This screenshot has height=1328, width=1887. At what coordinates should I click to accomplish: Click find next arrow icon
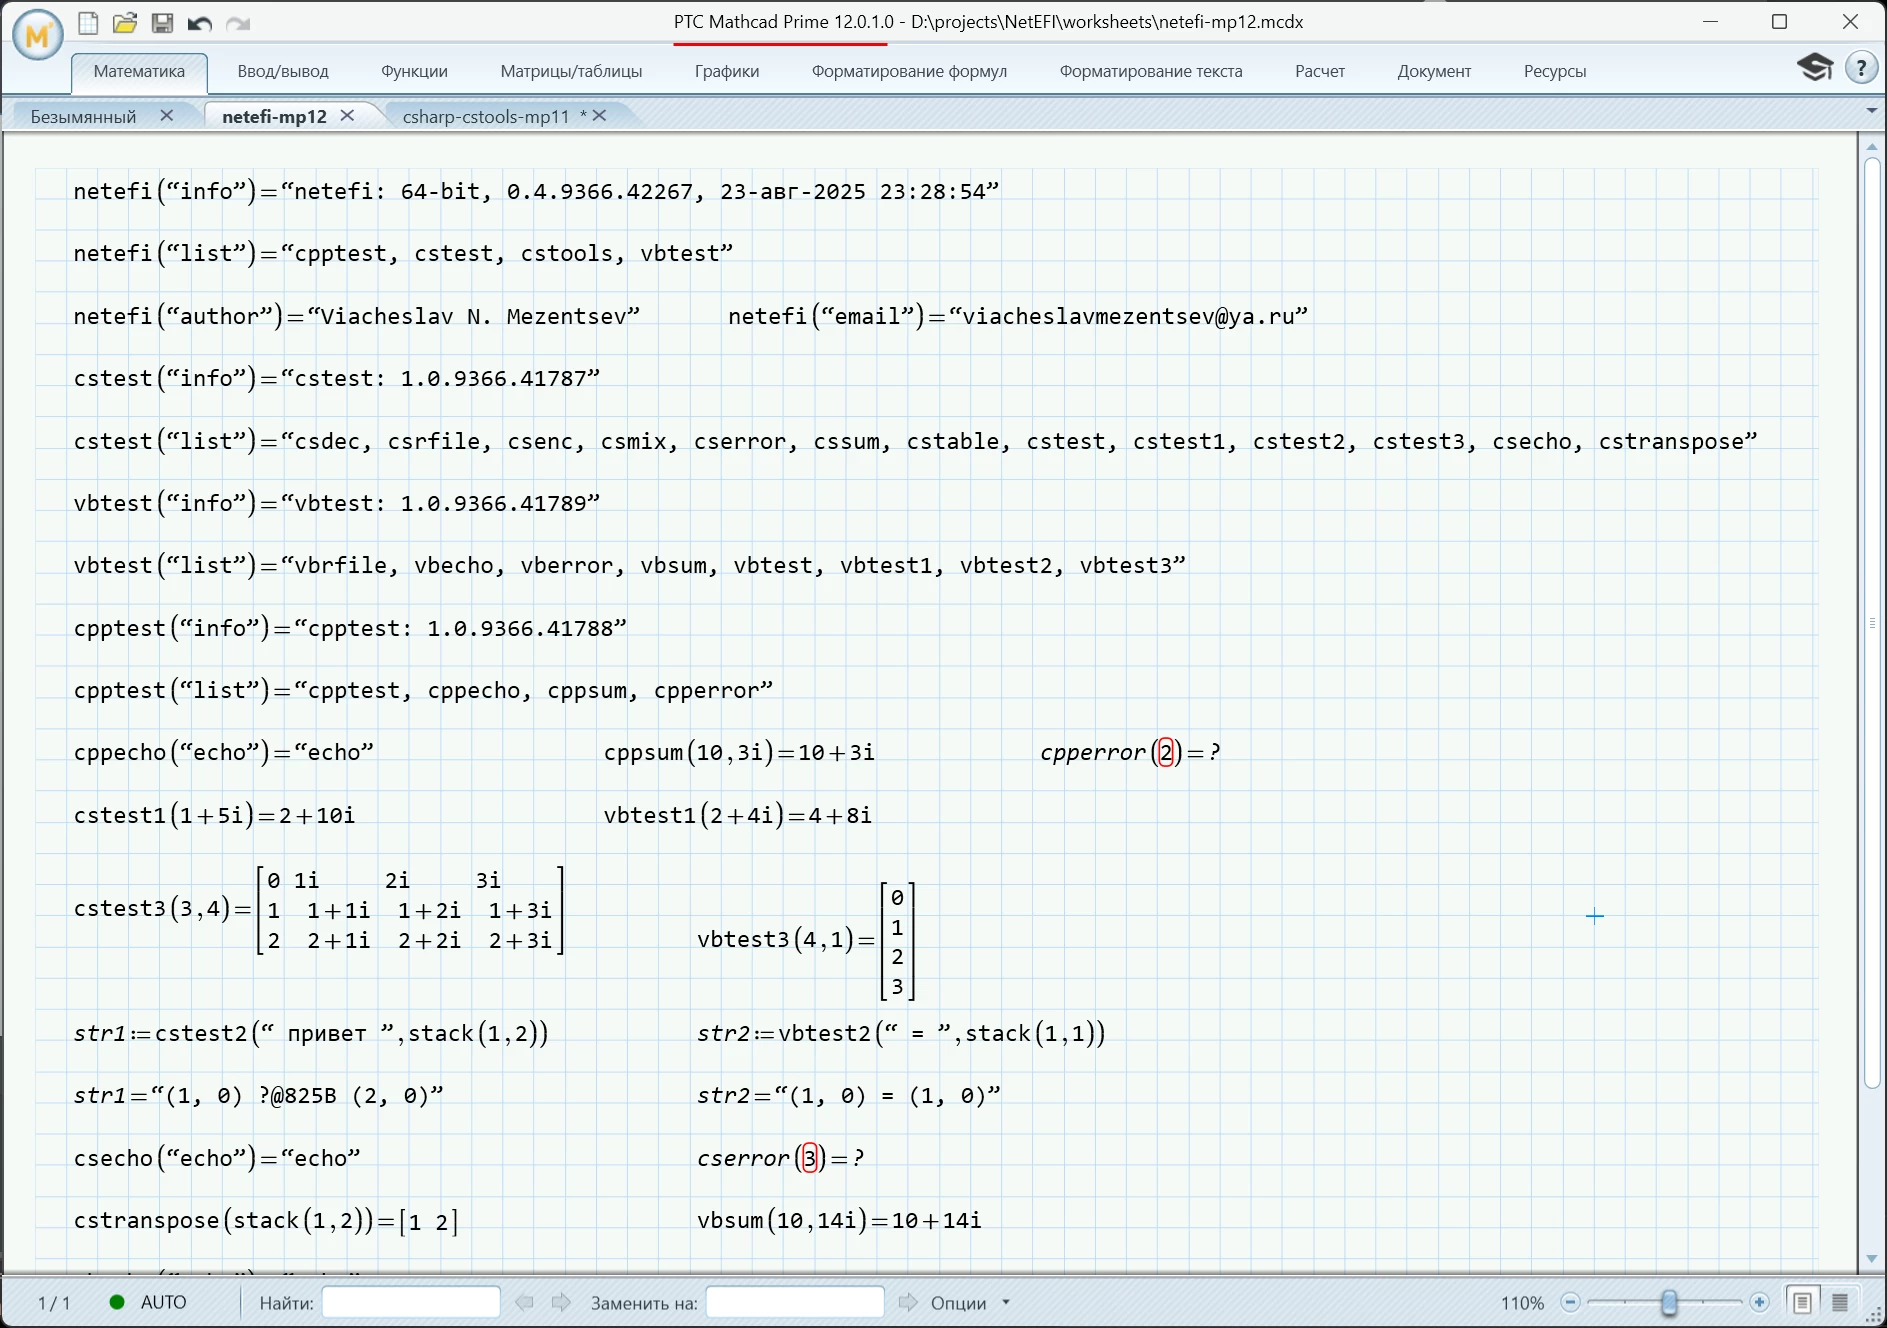pyautogui.click(x=561, y=1302)
